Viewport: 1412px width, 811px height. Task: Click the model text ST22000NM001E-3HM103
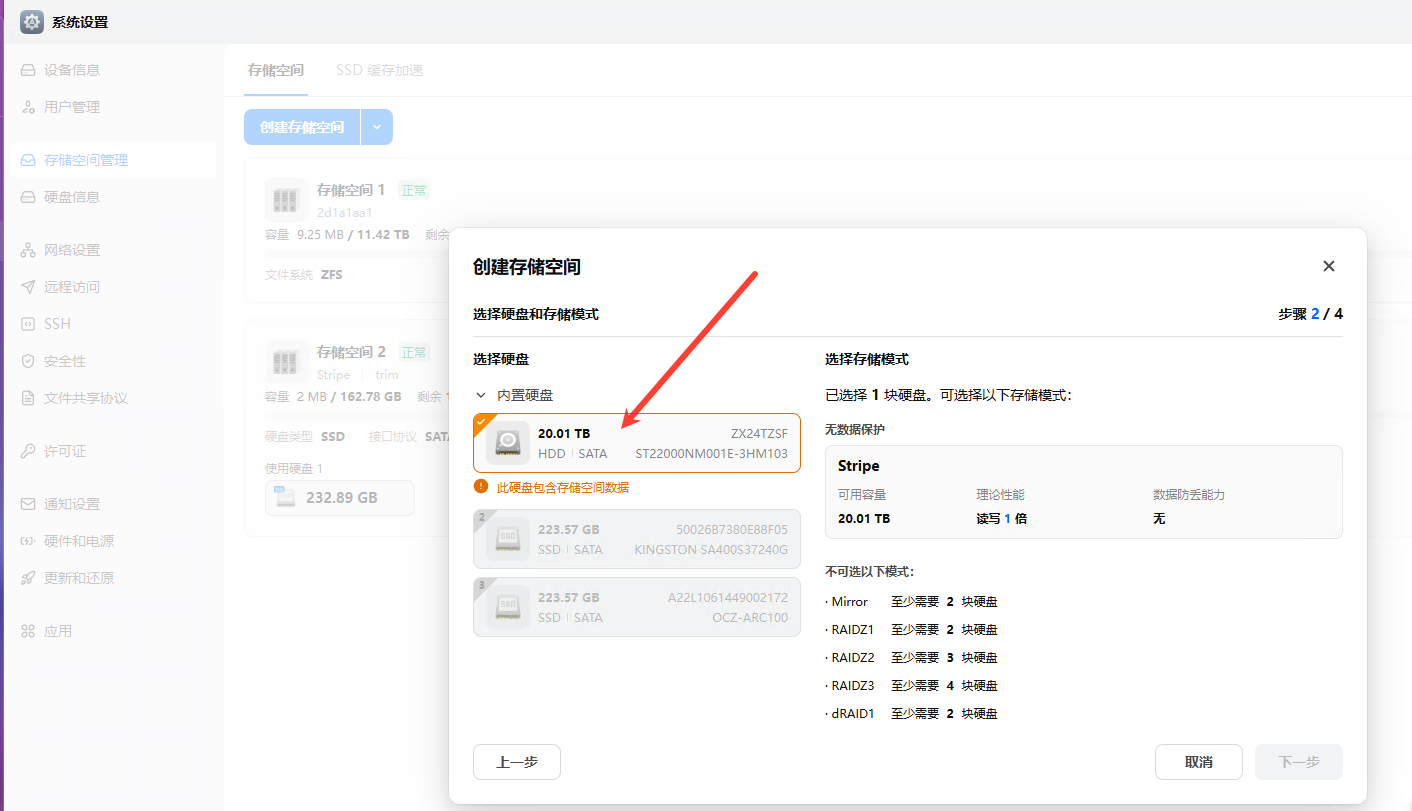point(712,453)
